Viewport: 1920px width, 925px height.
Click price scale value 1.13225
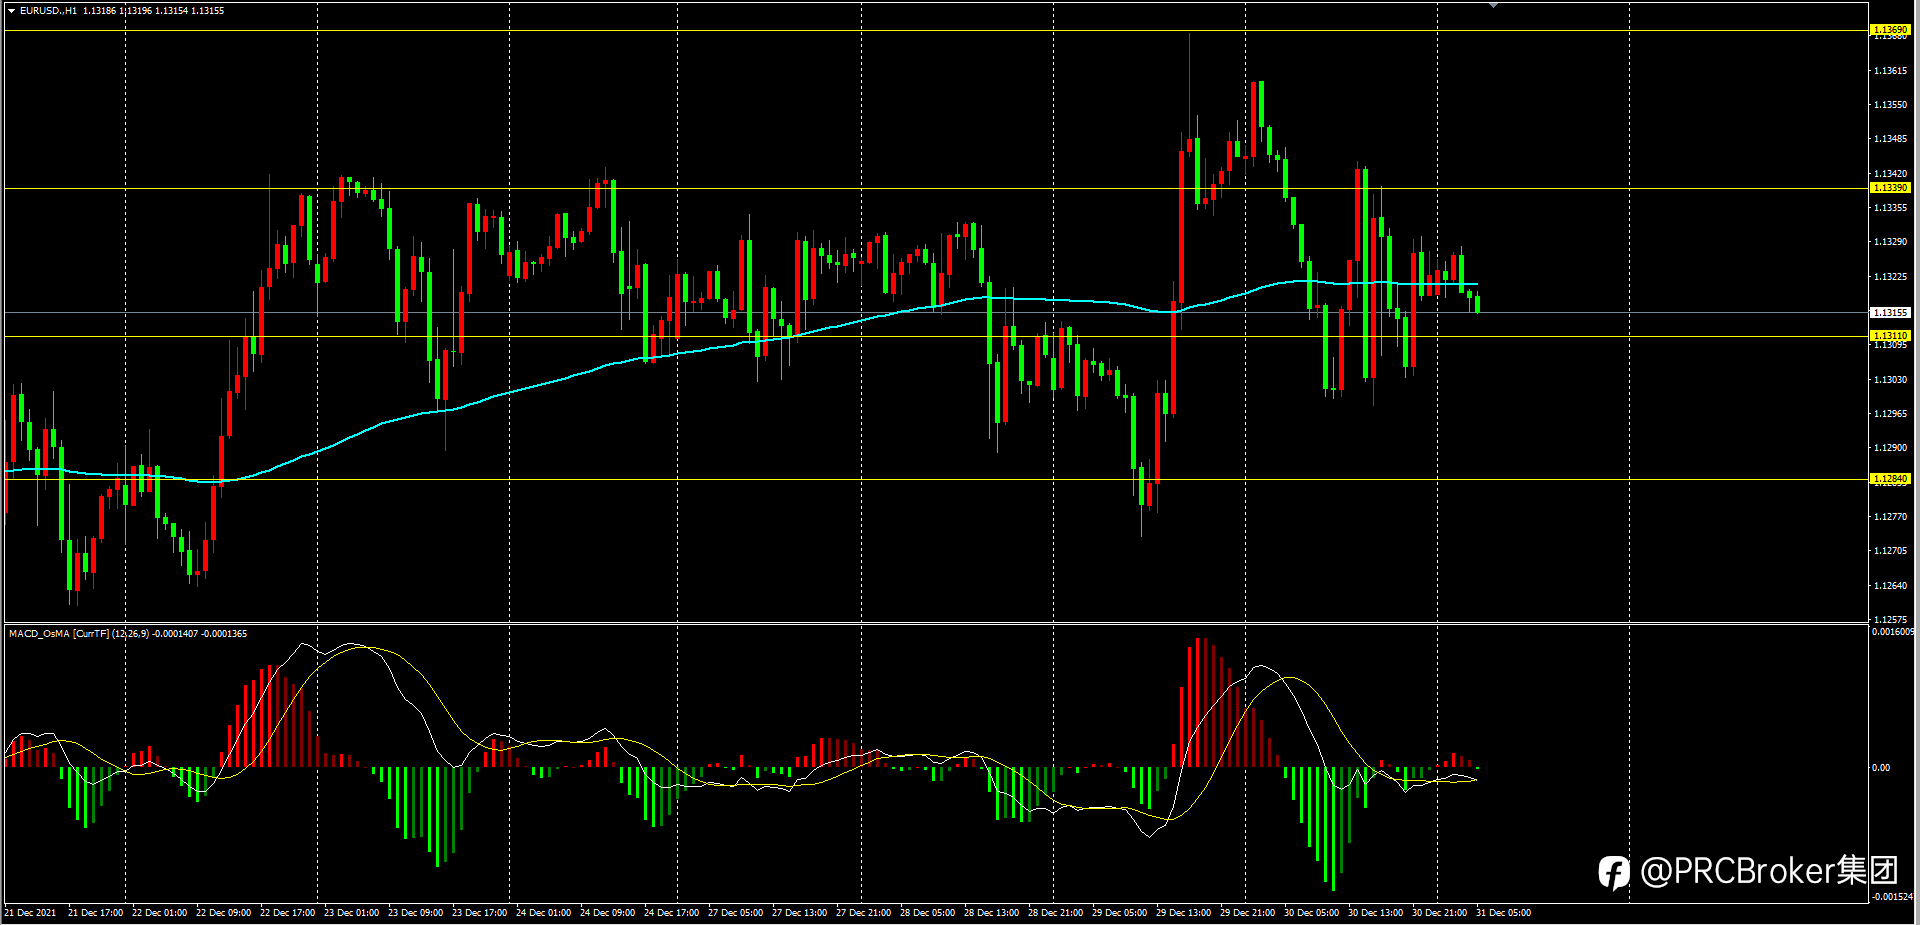tap(1890, 277)
